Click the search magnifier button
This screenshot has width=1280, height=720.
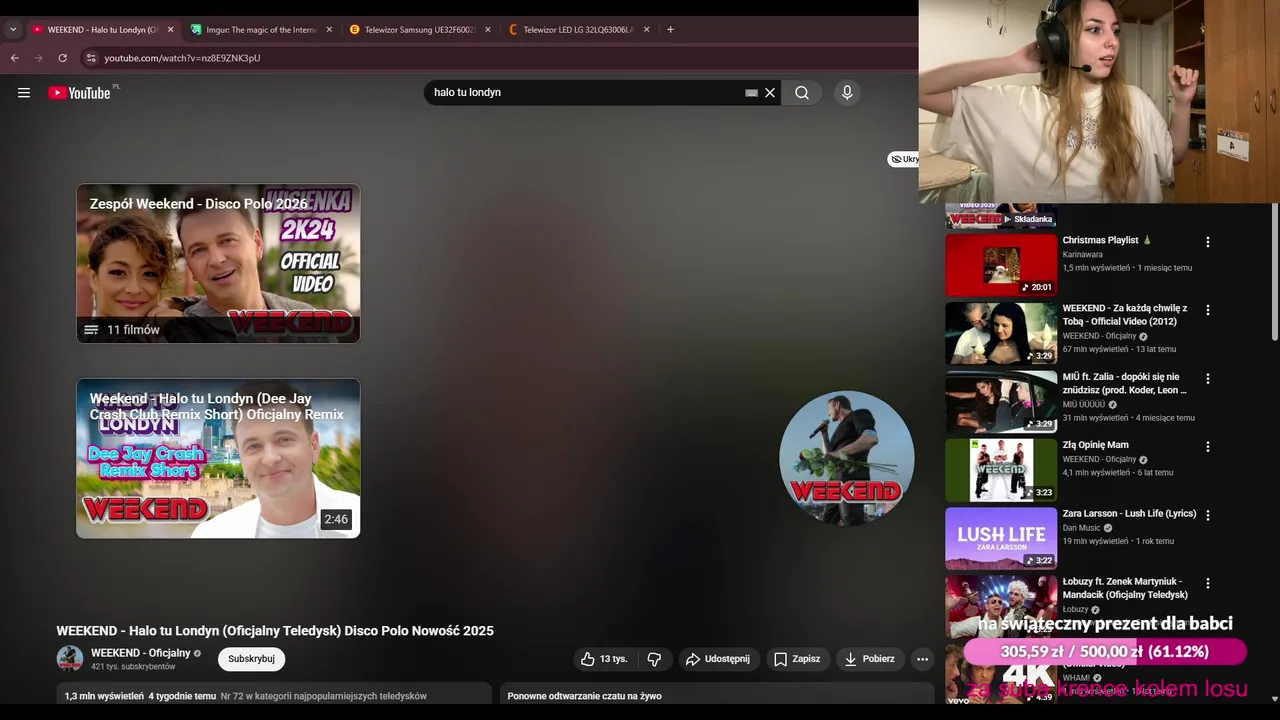[802, 93]
